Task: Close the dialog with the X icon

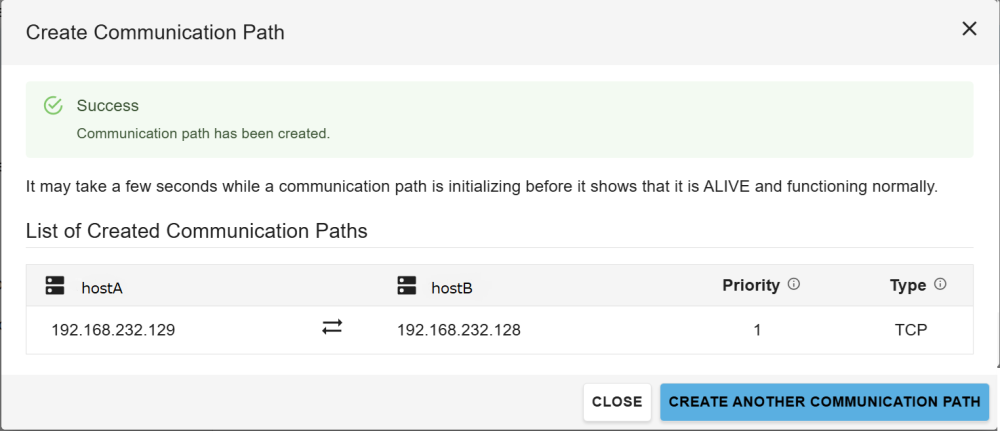Action: [969, 29]
